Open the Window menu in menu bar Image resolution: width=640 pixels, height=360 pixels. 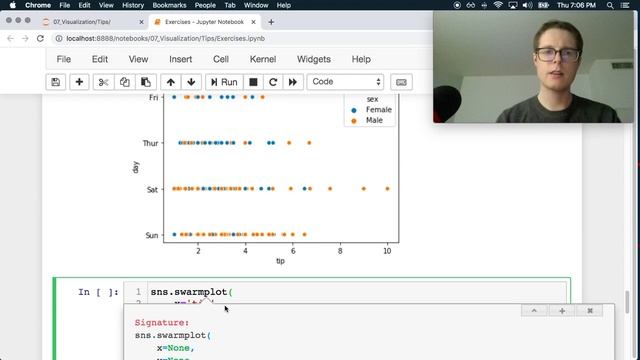(x=256, y=5)
